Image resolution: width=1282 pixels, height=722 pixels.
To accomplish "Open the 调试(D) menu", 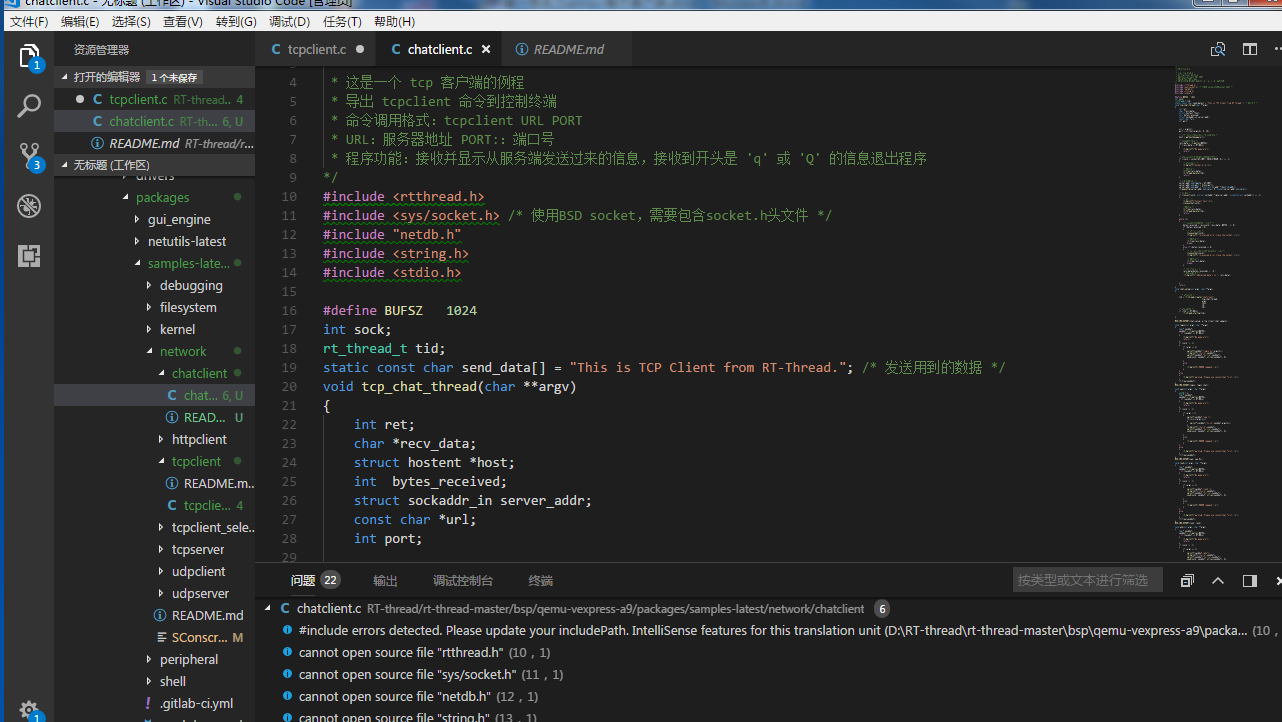I will point(289,21).
